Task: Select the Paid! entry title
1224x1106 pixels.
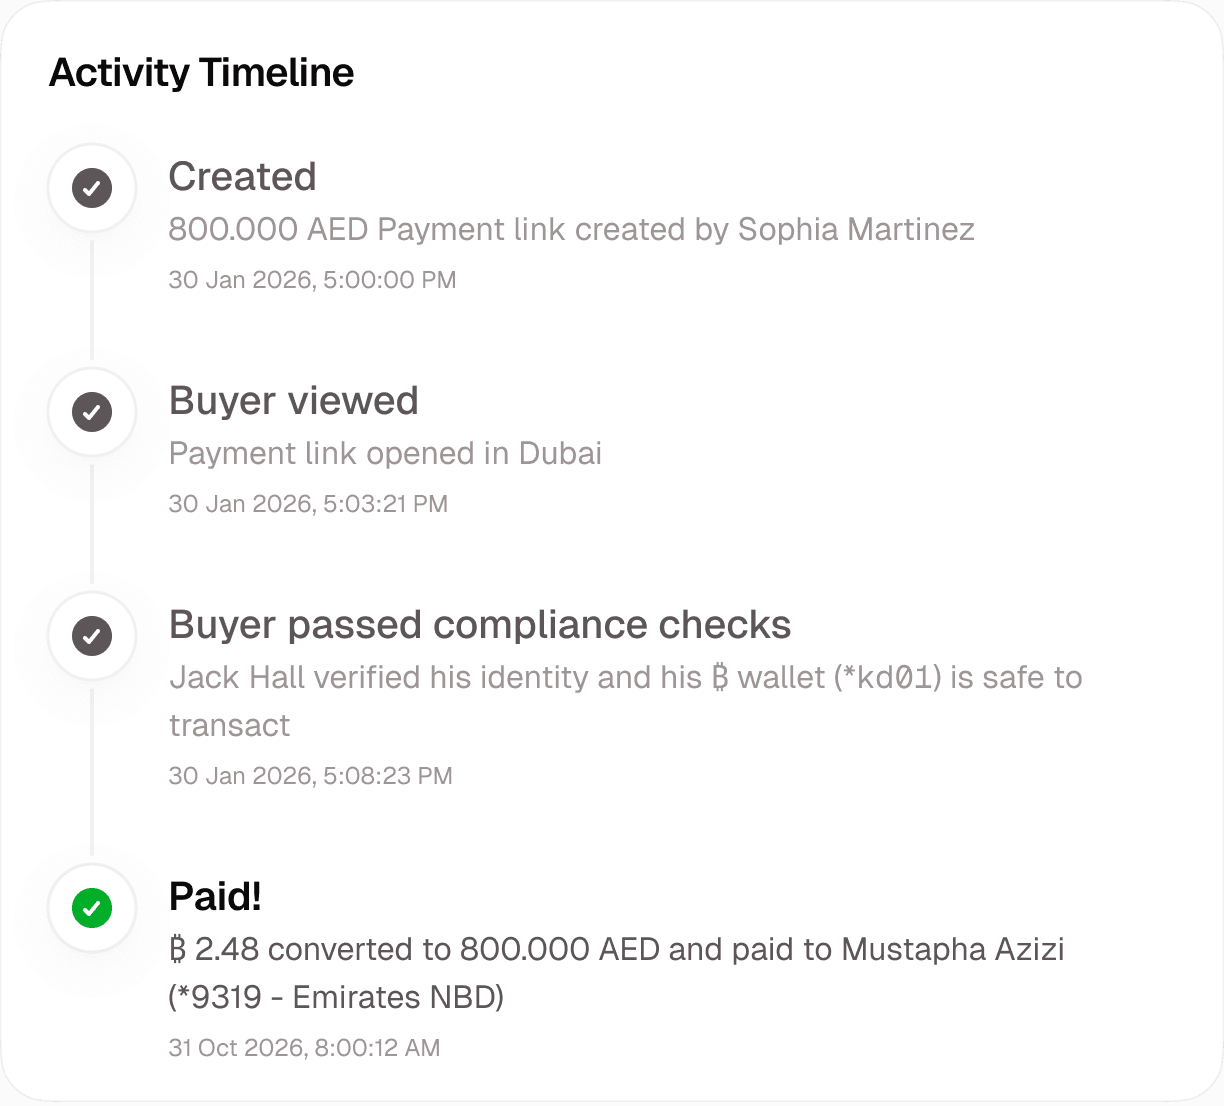Action: pyautogui.click(x=215, y=896)
